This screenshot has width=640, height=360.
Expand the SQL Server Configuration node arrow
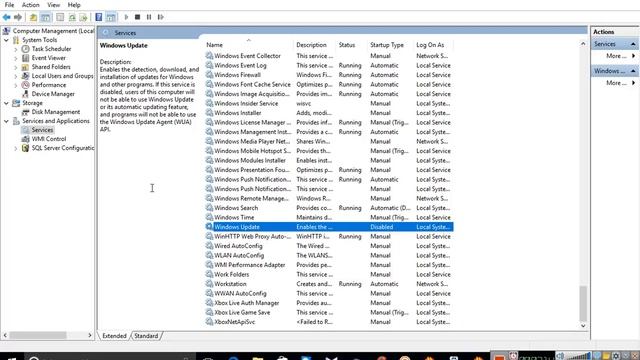tap(16, 148)
